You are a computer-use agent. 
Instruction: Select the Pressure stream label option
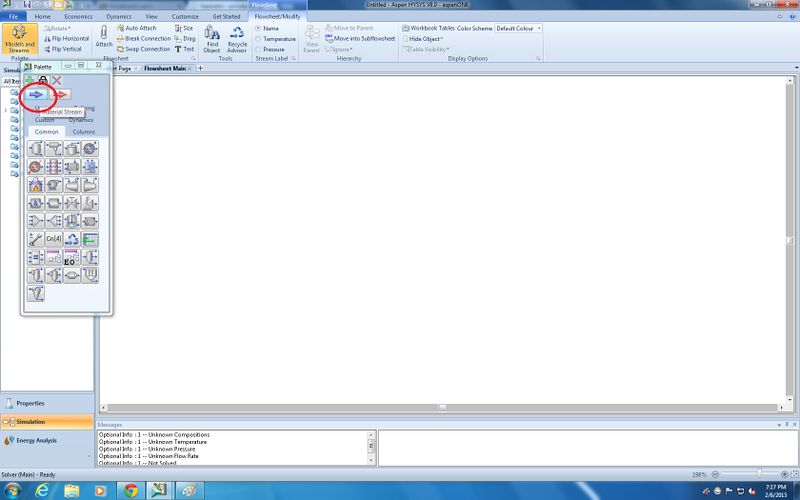pos(272,48)
